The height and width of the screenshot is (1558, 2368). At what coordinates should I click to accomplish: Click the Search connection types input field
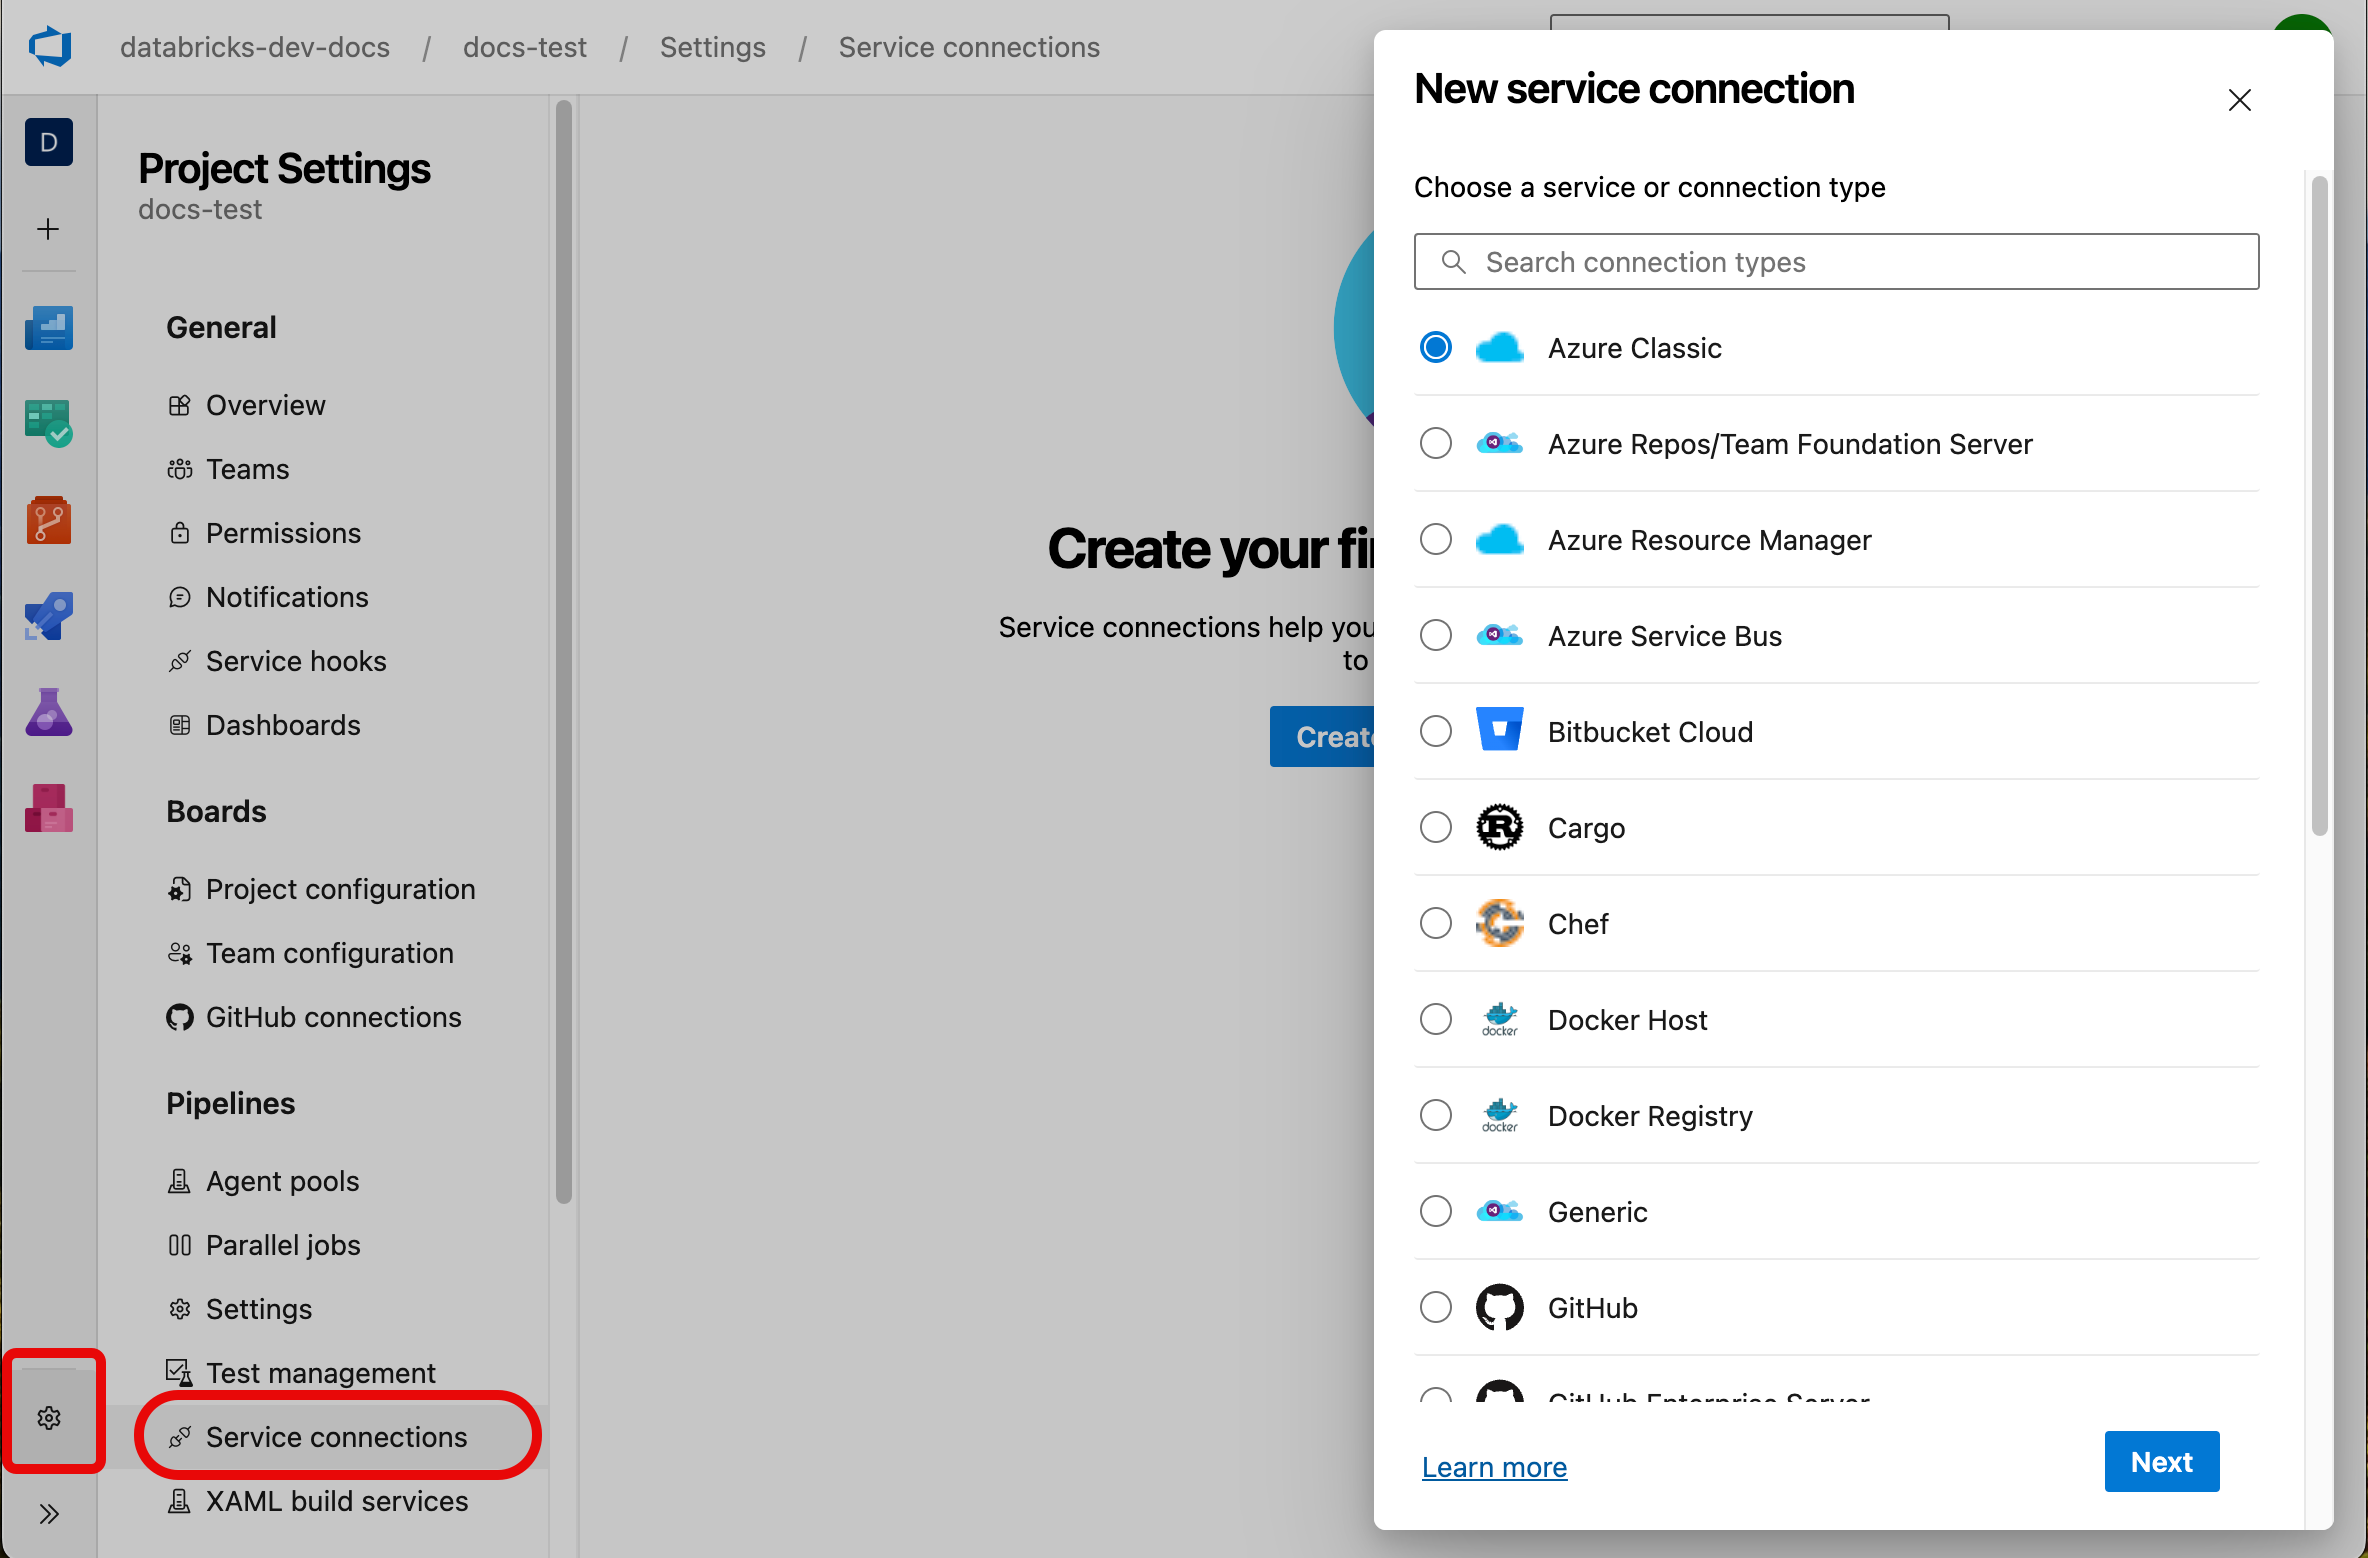click(1838, 263)
